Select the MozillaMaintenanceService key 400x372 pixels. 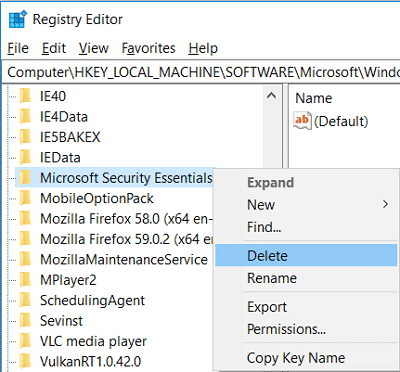(124, 259)
